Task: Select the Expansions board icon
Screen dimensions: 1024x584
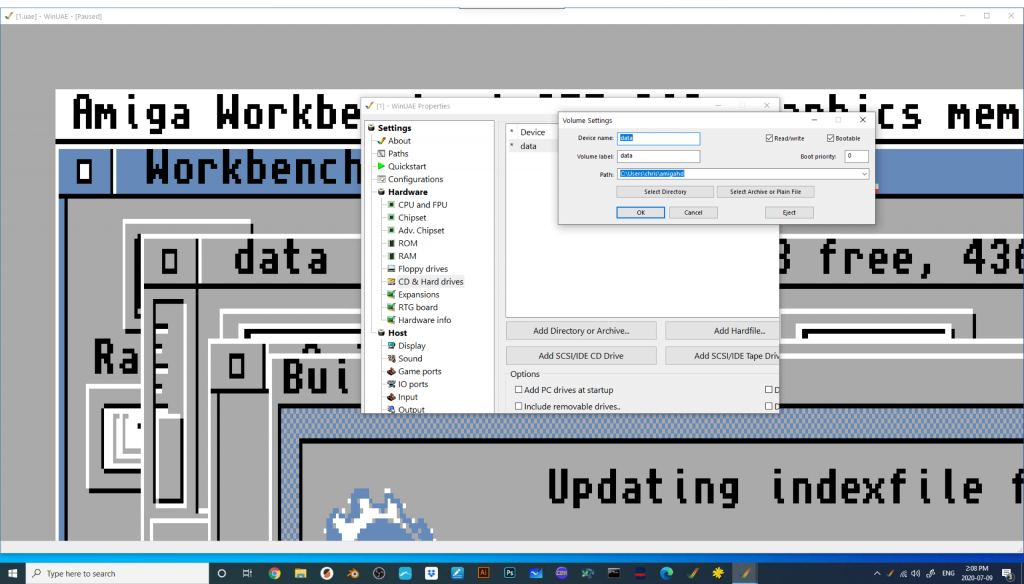Action: point(391,294)
